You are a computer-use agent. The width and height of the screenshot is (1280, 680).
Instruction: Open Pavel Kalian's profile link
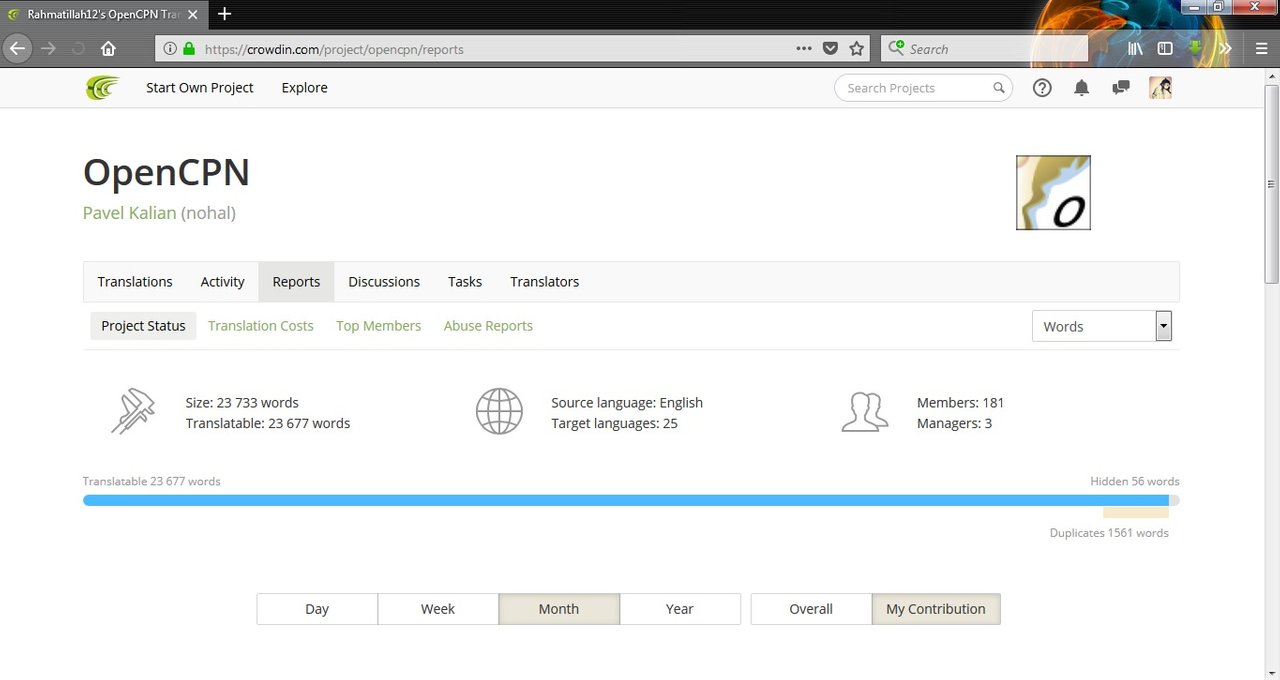130,213
